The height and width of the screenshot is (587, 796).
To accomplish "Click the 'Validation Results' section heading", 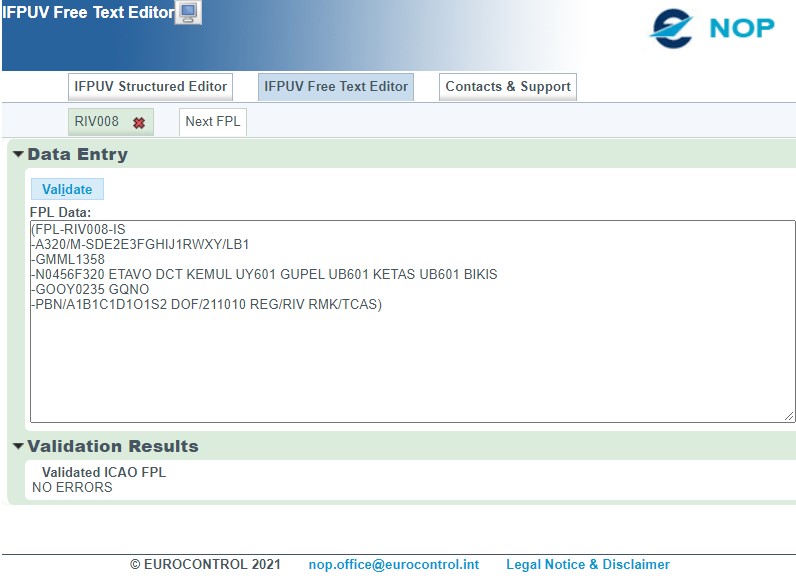I will point(113,446).
